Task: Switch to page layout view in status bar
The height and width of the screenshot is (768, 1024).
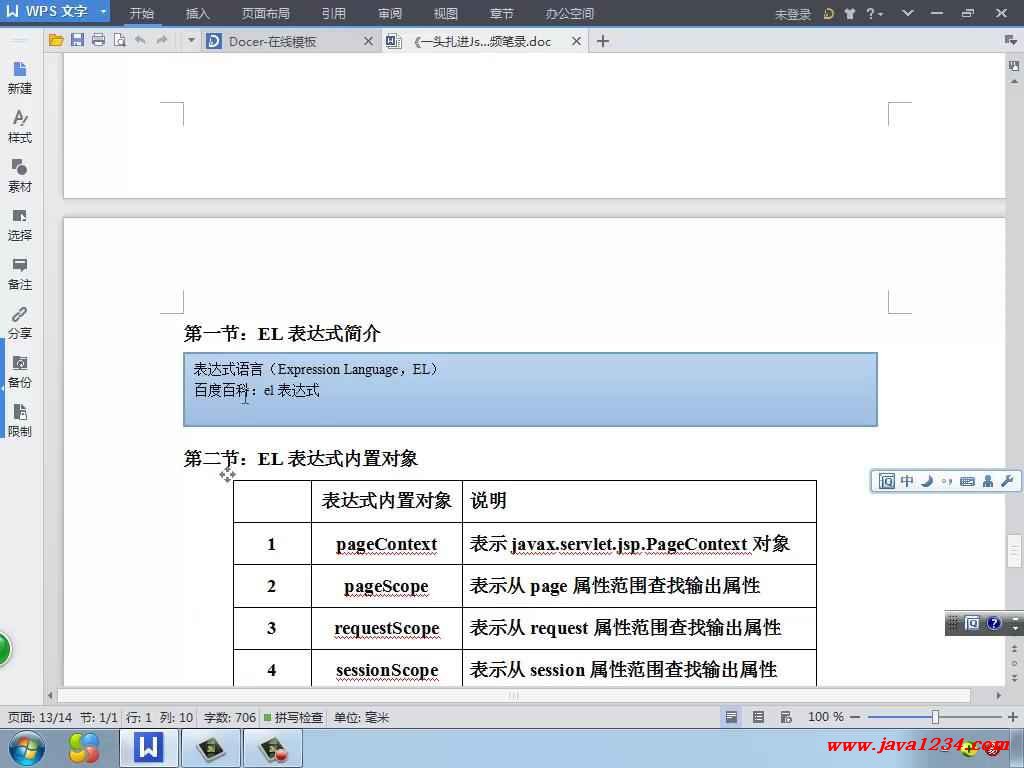Action: tap(732, 717)
